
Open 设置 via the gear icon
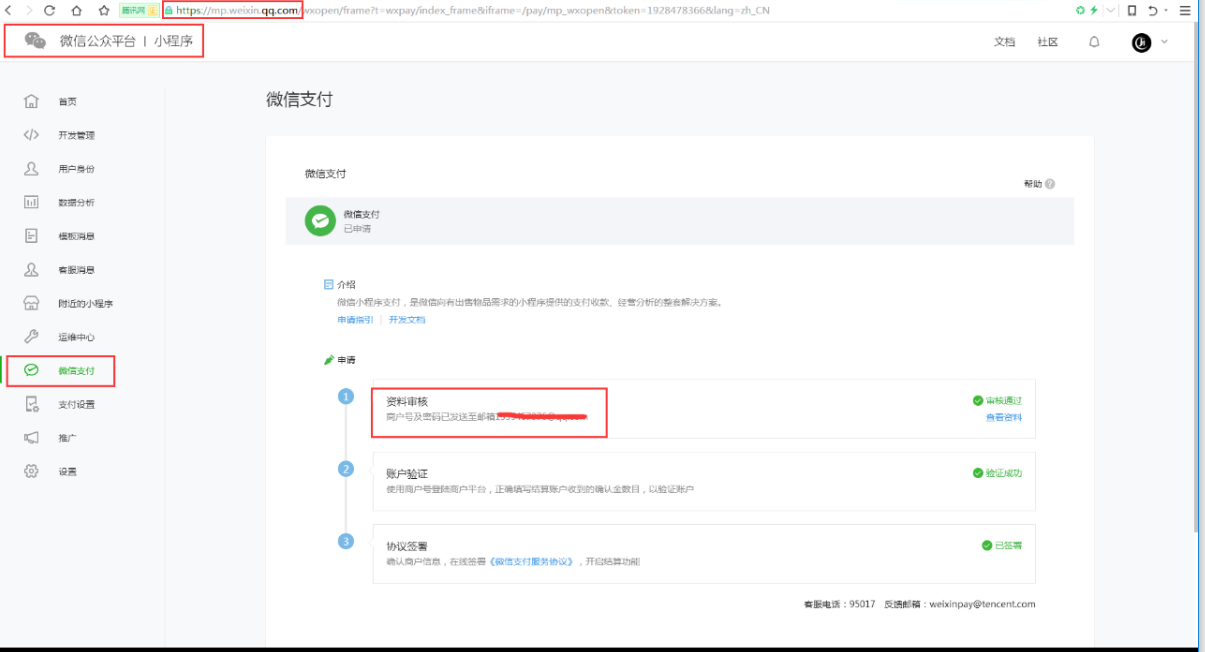pos(31,471)
